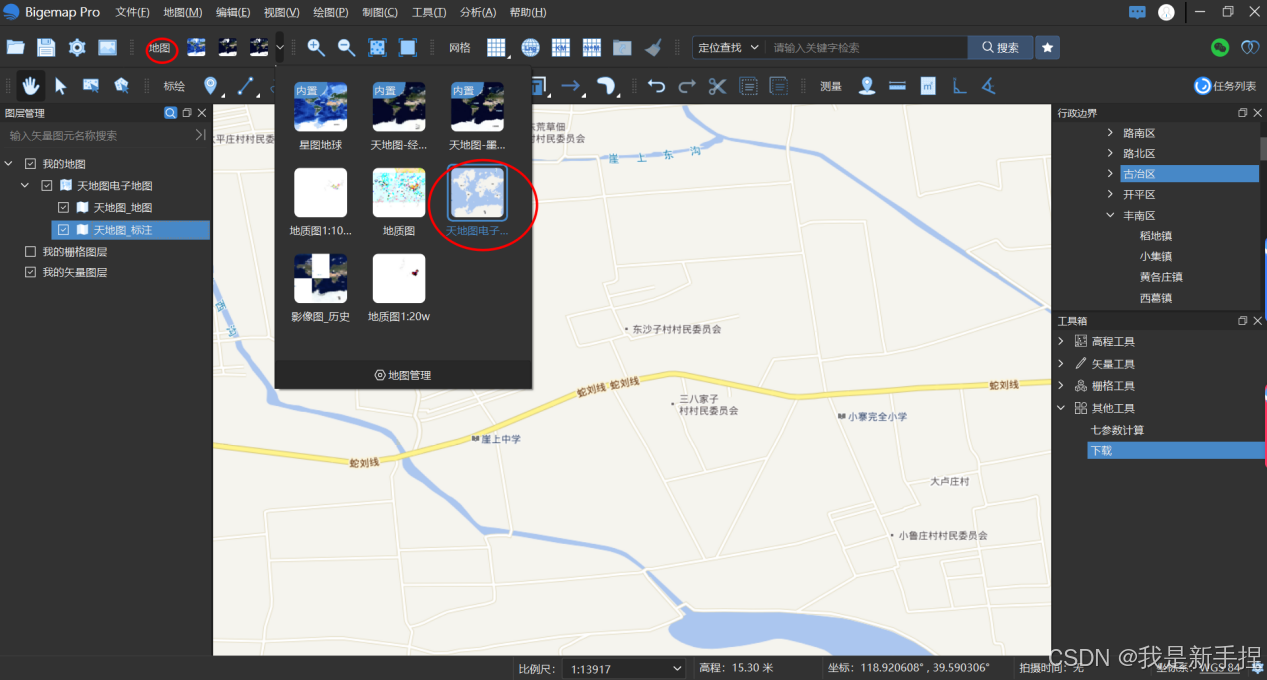Open the 地图(M) menu
Image resolution: width=1267 pixels, height=680 pixels.
point(182,12)
